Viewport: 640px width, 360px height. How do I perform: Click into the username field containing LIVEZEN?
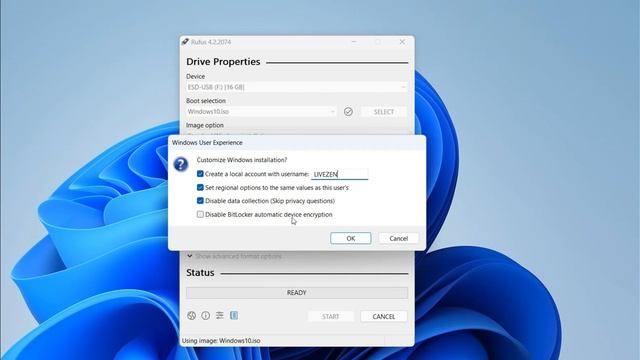click(340, 174)
